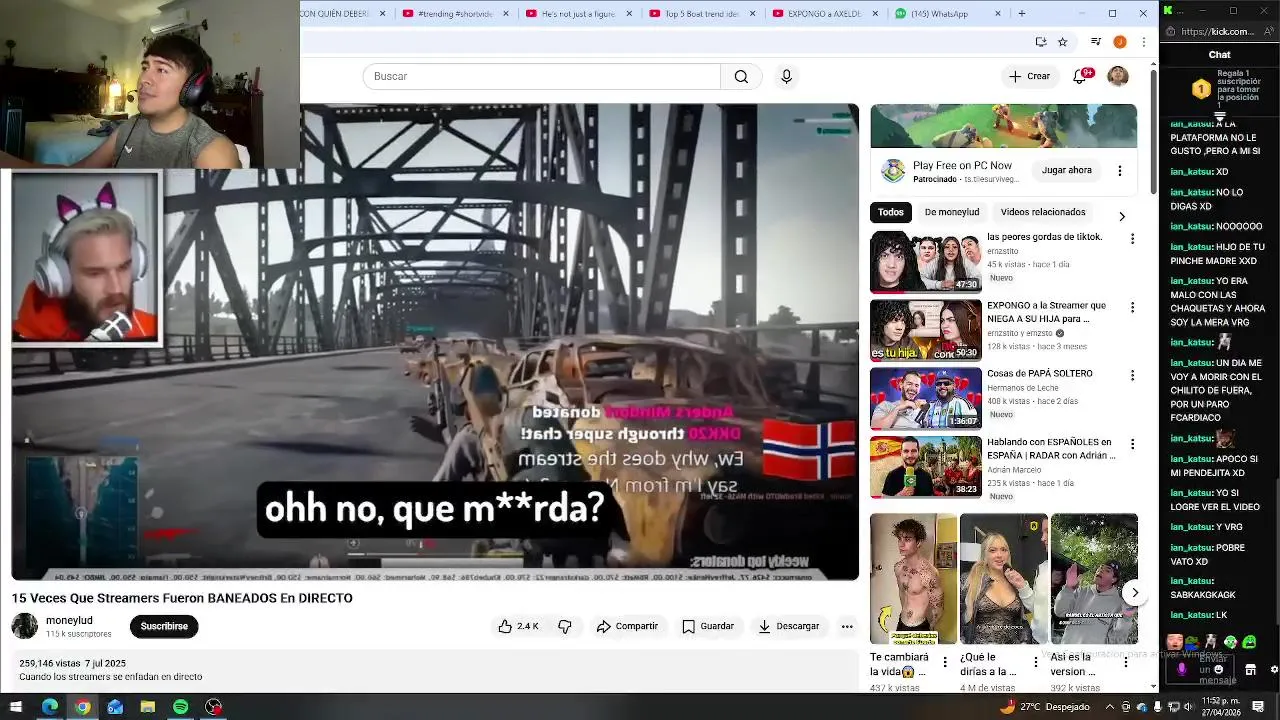The height and width of the screenshot is (720, 1280).
Task: Dislike the video with thumbs down
Action: [565, 626]
